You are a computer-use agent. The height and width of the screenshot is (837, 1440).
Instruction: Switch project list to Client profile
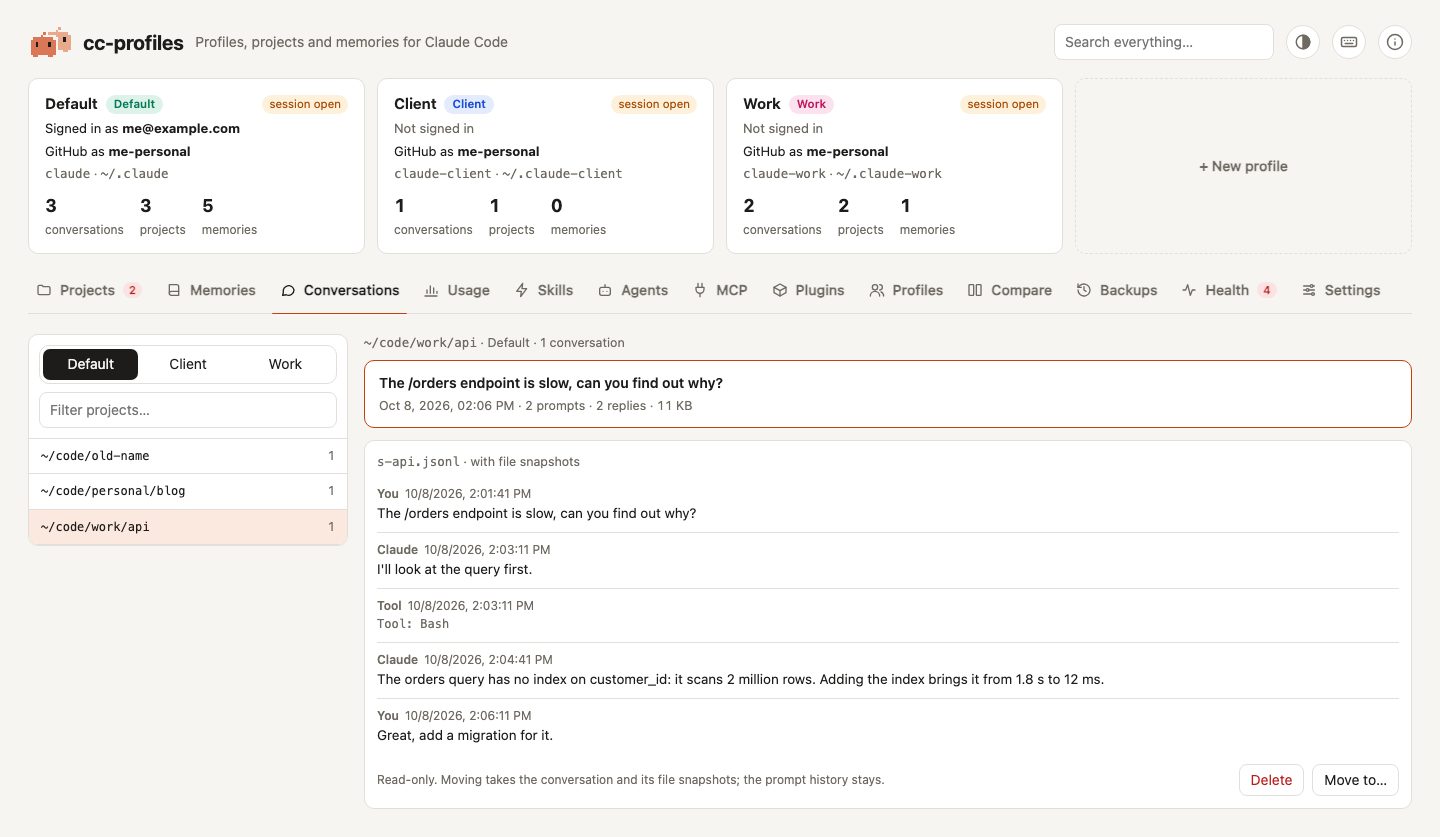tap(188, 364)
